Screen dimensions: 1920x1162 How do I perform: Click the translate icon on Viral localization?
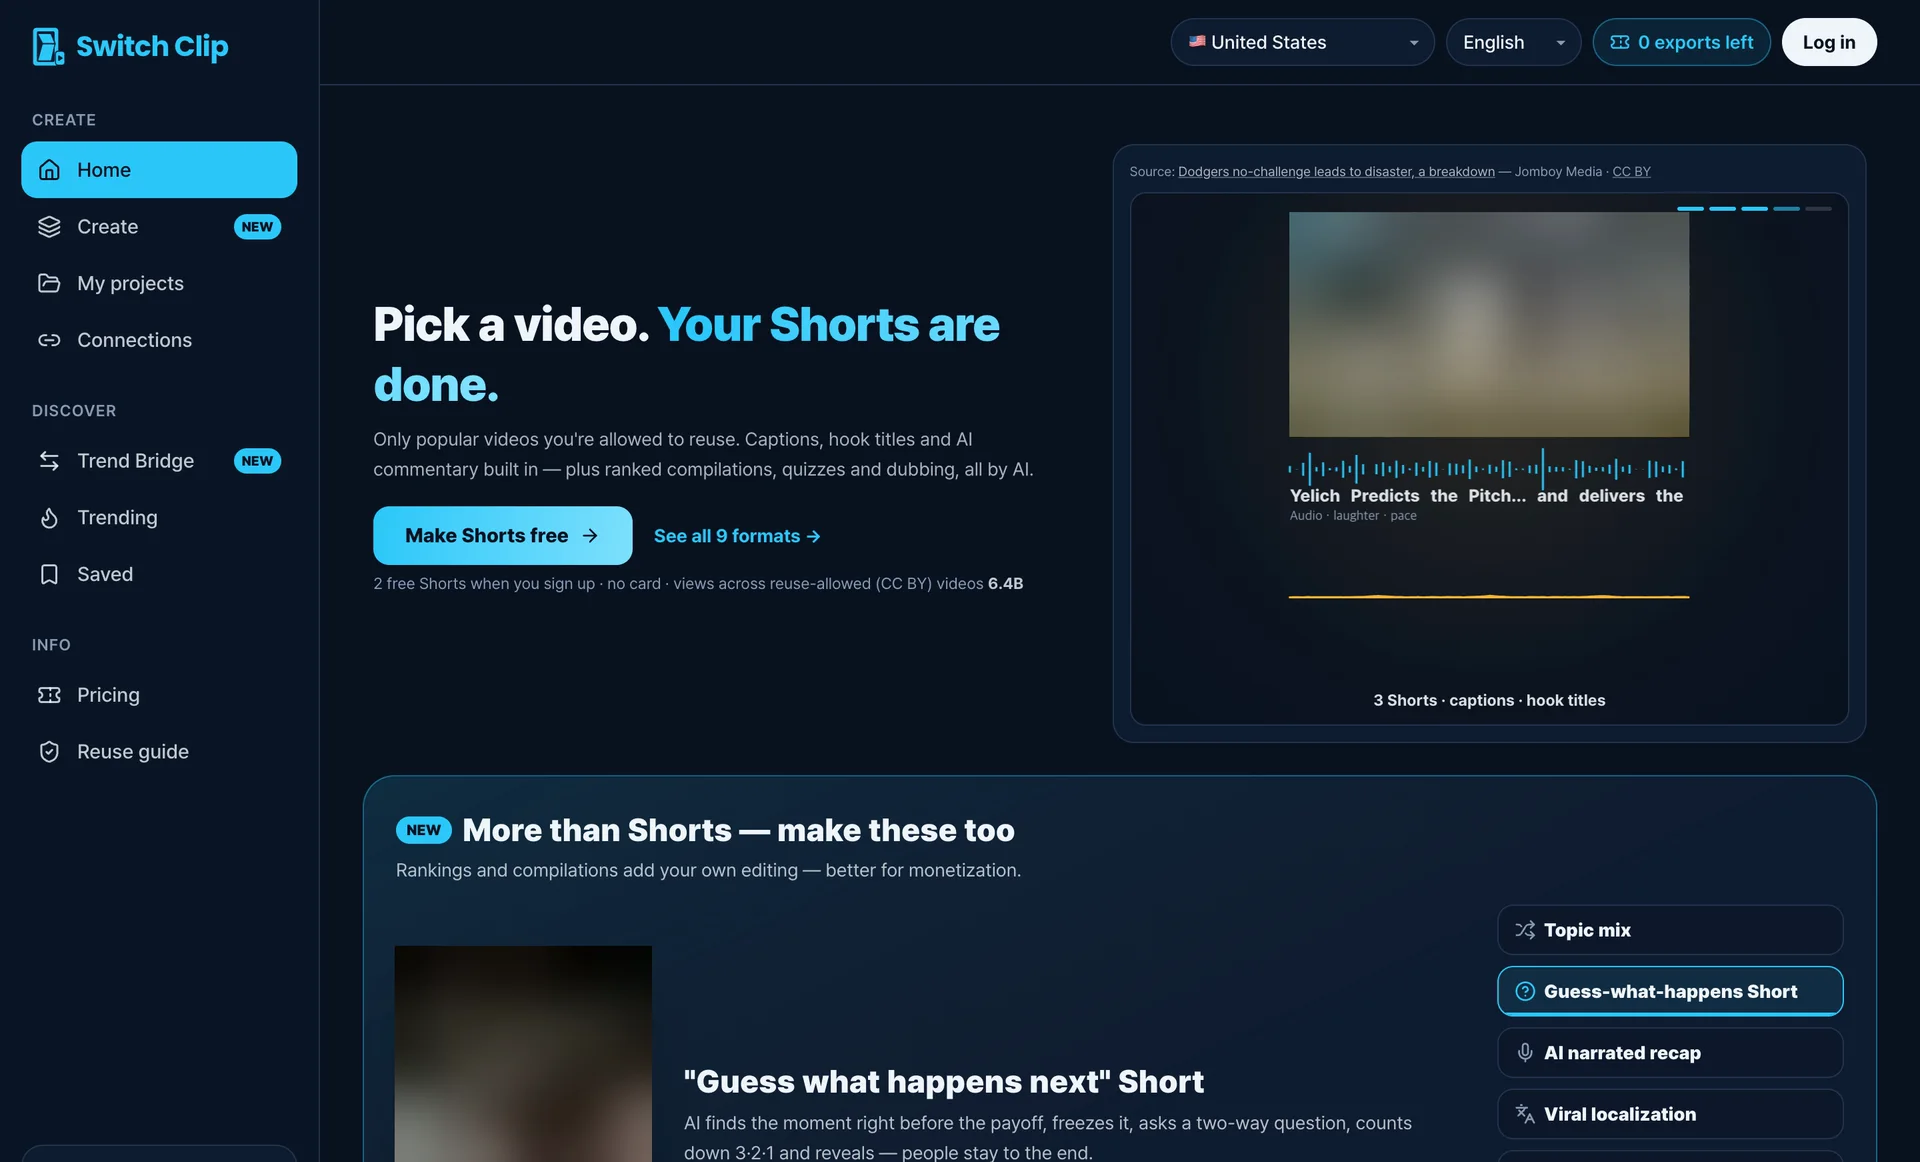(x=1525, y=1114)
